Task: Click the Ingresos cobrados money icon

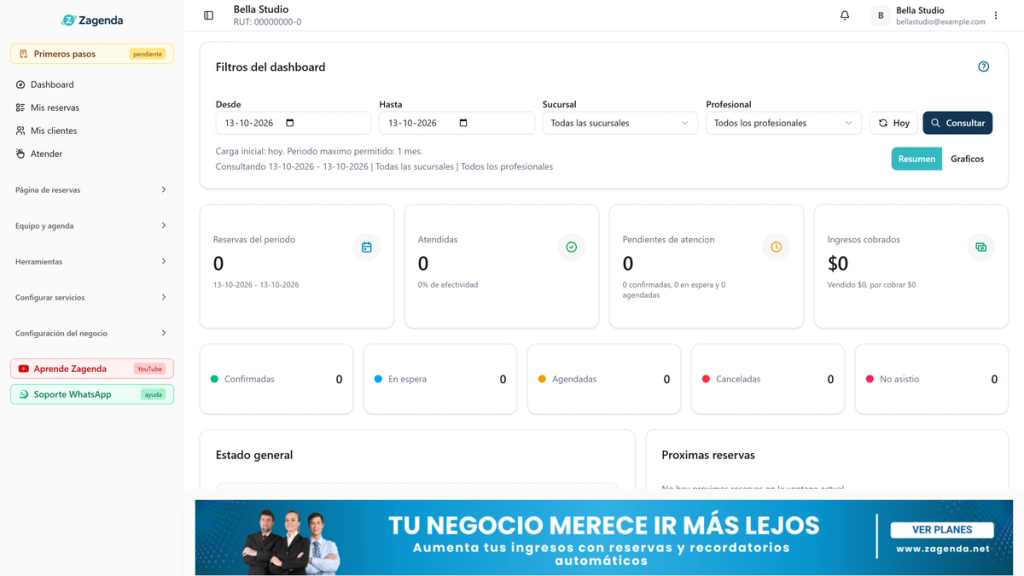Action: pos(981,247)
